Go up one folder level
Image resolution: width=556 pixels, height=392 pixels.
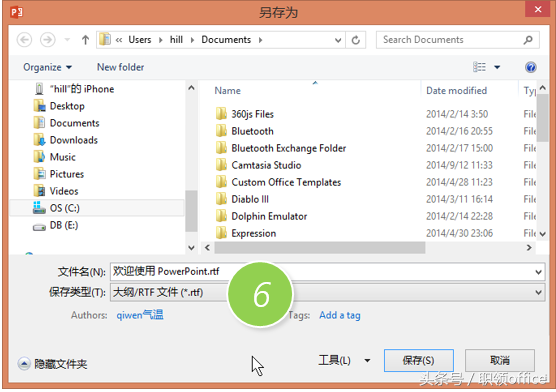point(85,40)
